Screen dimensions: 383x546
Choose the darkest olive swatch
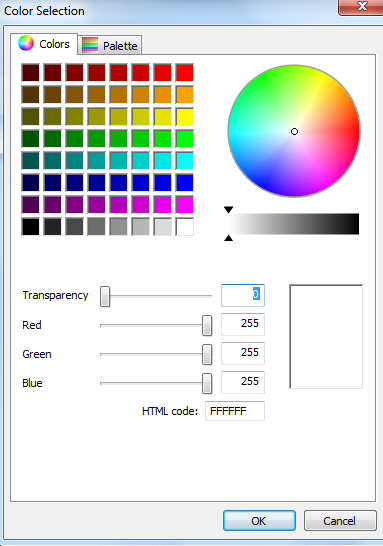[x=30, y=117]
